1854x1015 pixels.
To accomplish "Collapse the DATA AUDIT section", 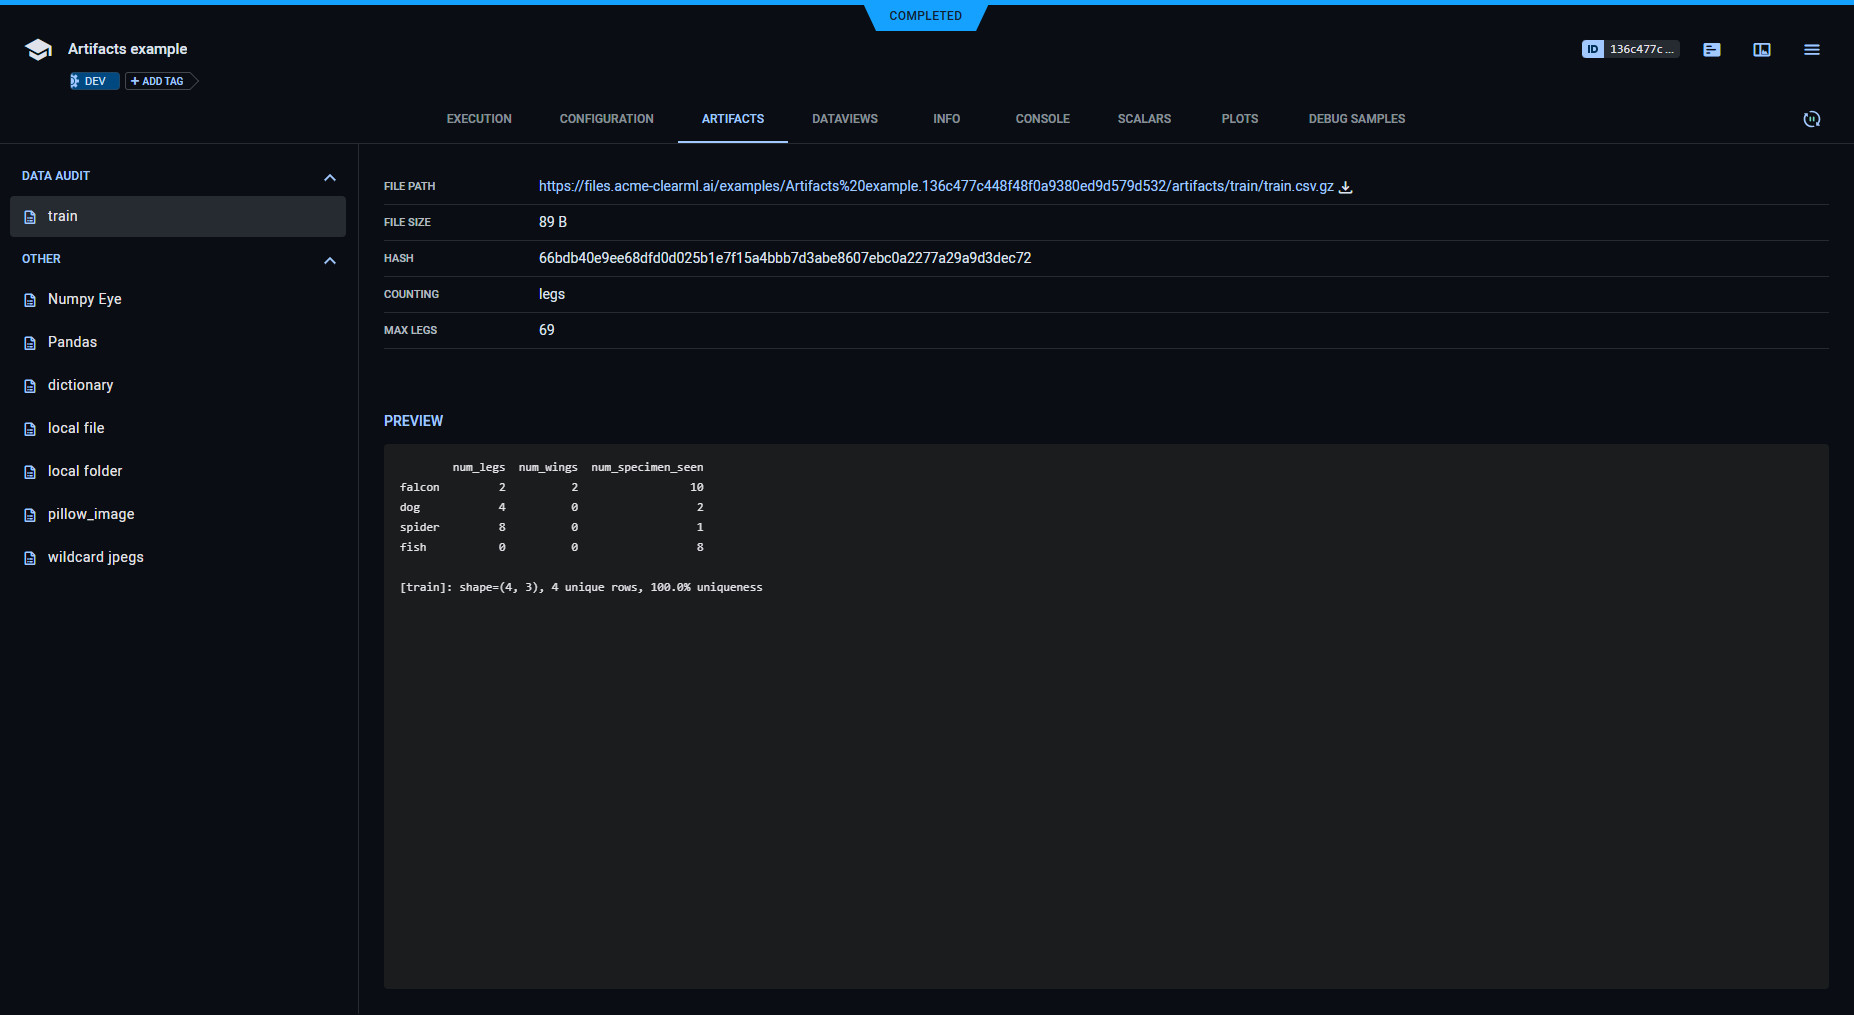I will point(330,177).
